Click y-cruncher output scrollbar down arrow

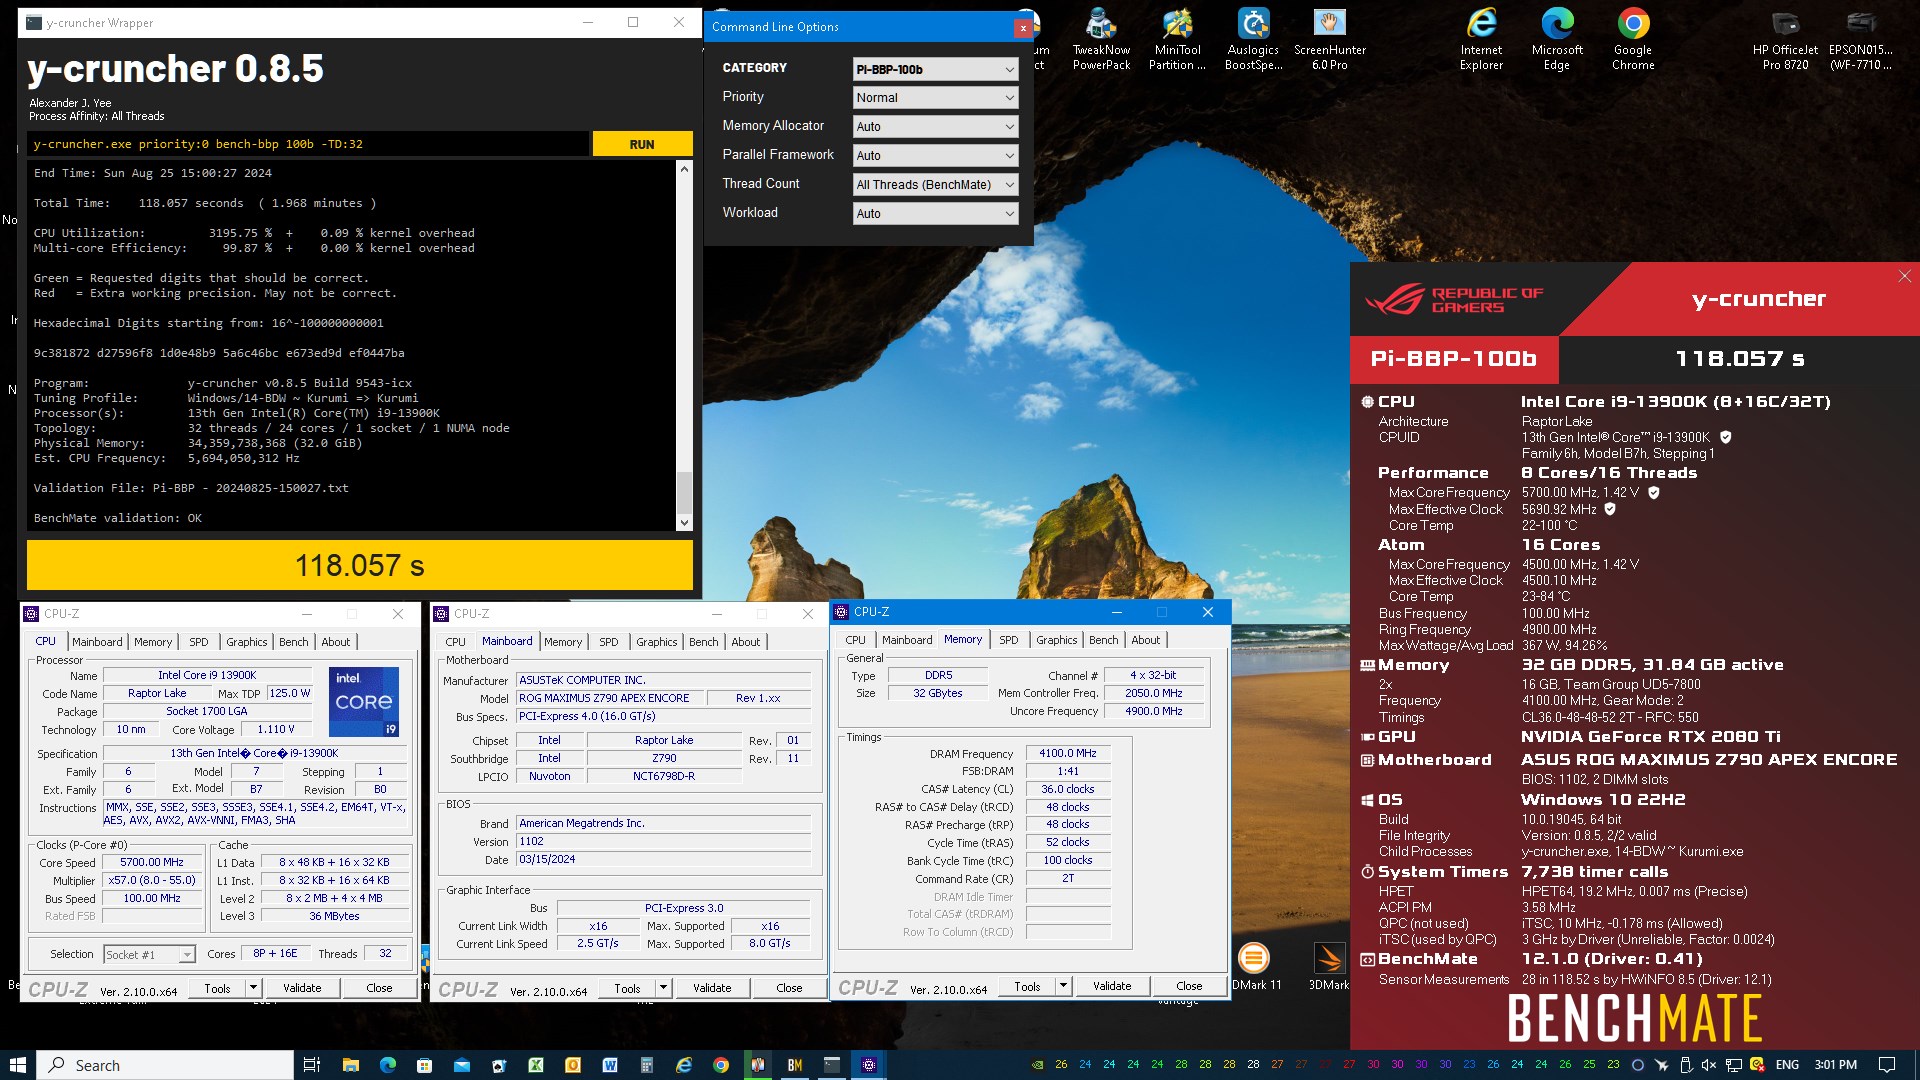[x=684, y=522]
